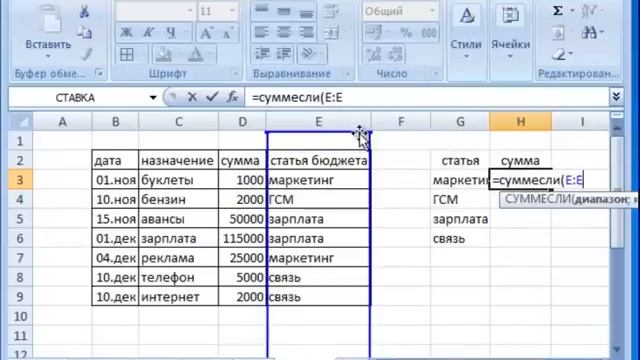Click the cell borders icon
Image resolution: width=640 pixels, height=360 pixels.
[x=127, y=54]
